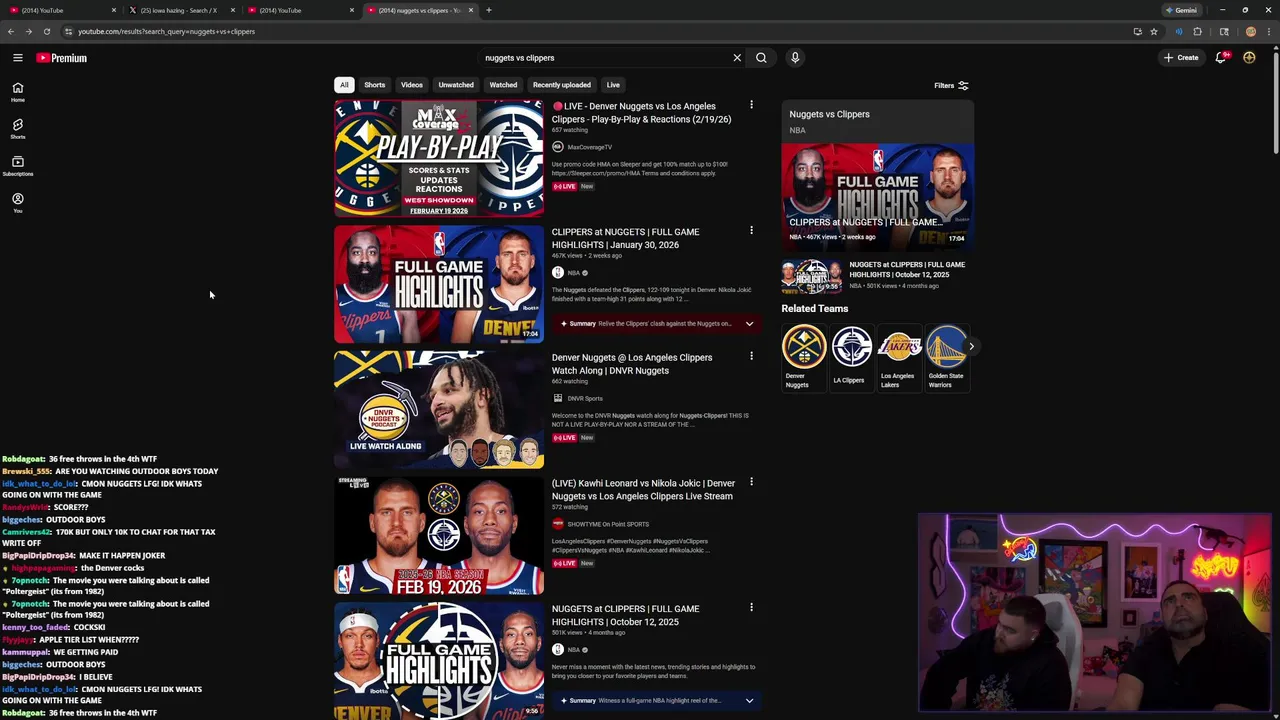Select the Shorts filter chip
The width and height of the screenshot is (1280, 720).
(x=375, y=85)
